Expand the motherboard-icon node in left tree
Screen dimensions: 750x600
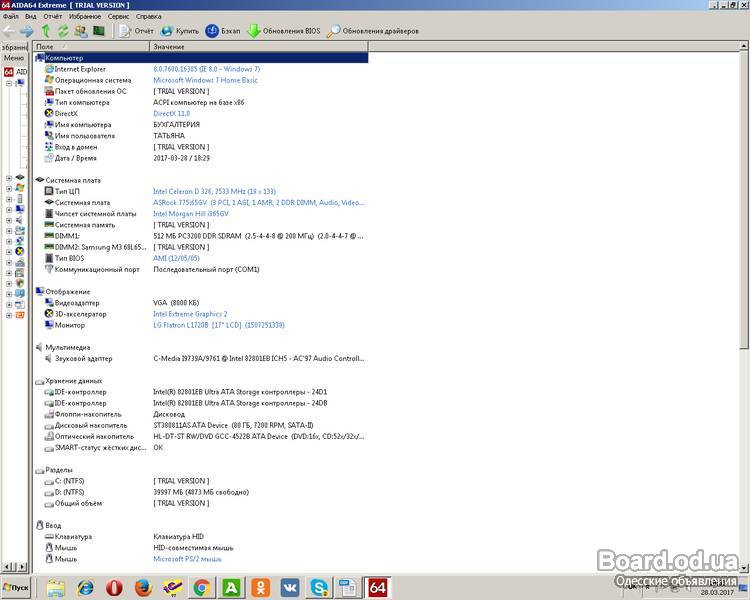(9, 178)
